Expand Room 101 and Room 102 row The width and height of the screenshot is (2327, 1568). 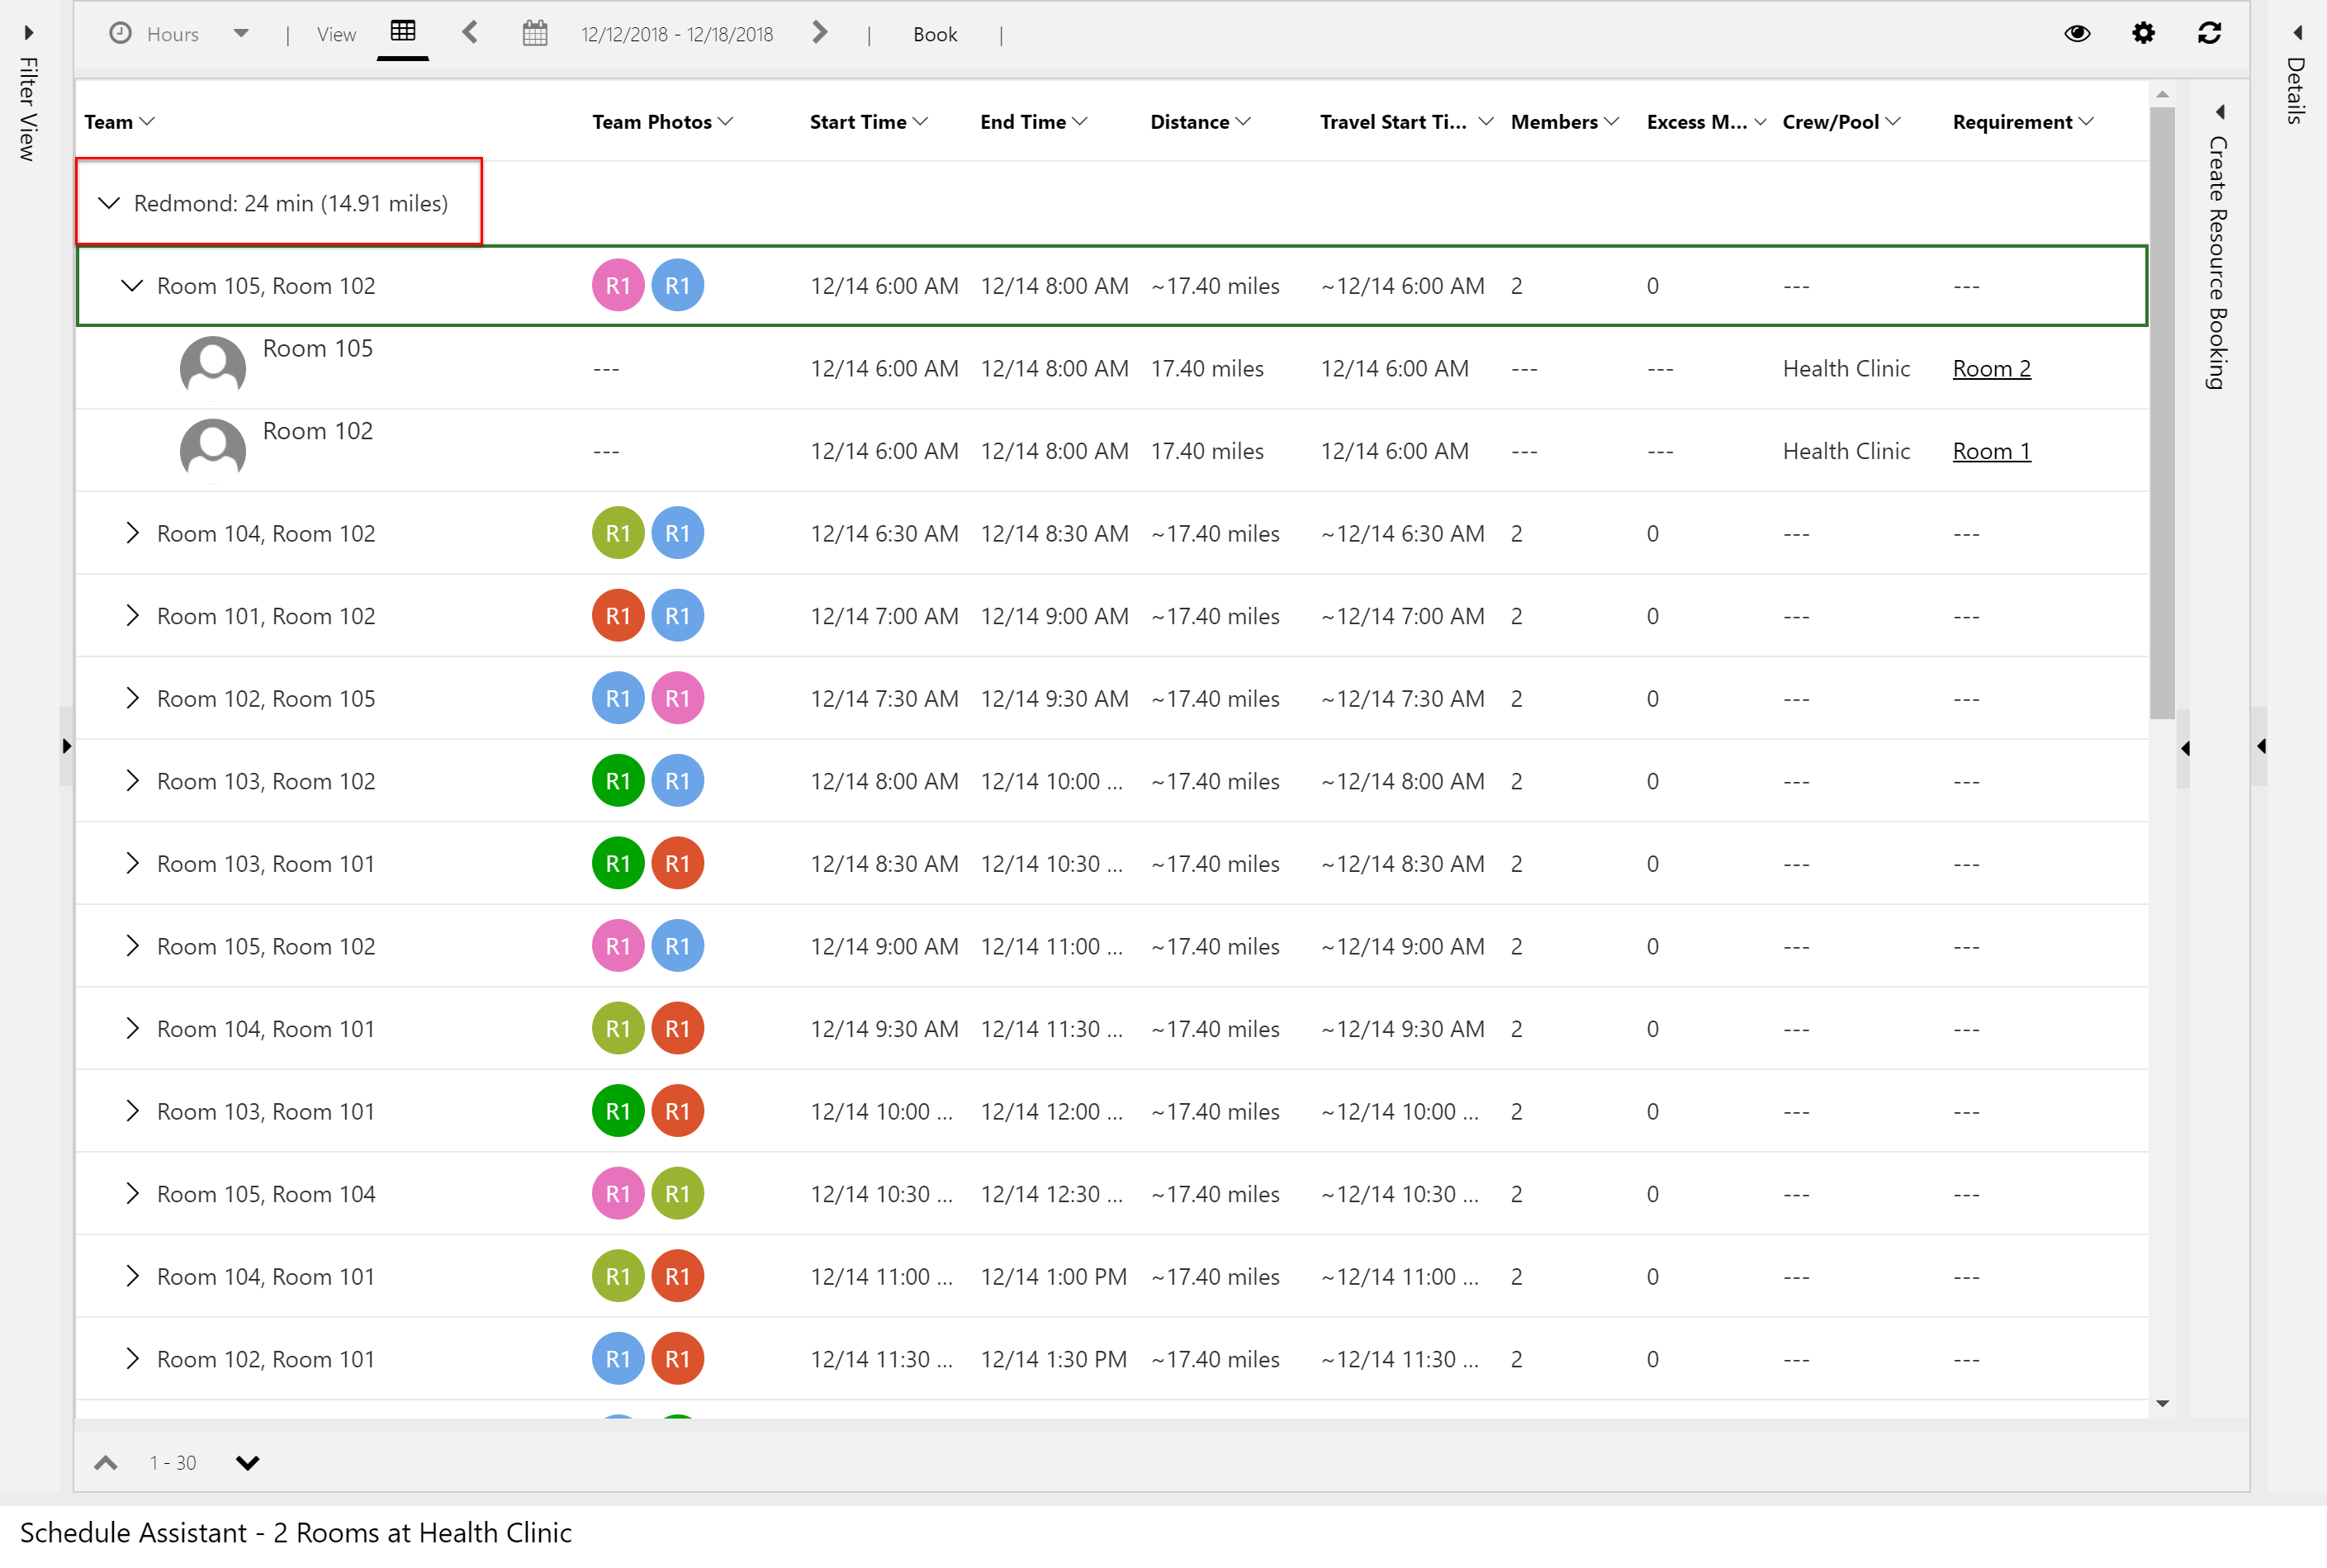pyautogui.click(x=131, y=614)
